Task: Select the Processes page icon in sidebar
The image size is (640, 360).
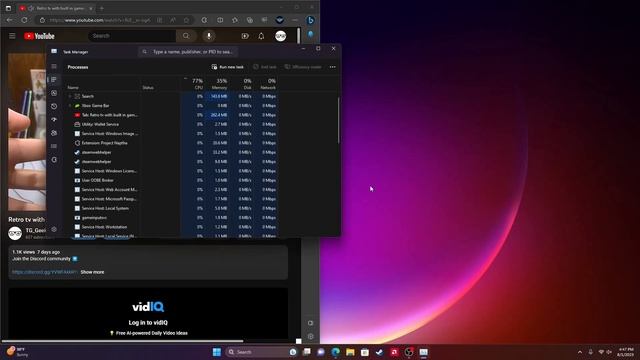Action: tap(54, 80)
